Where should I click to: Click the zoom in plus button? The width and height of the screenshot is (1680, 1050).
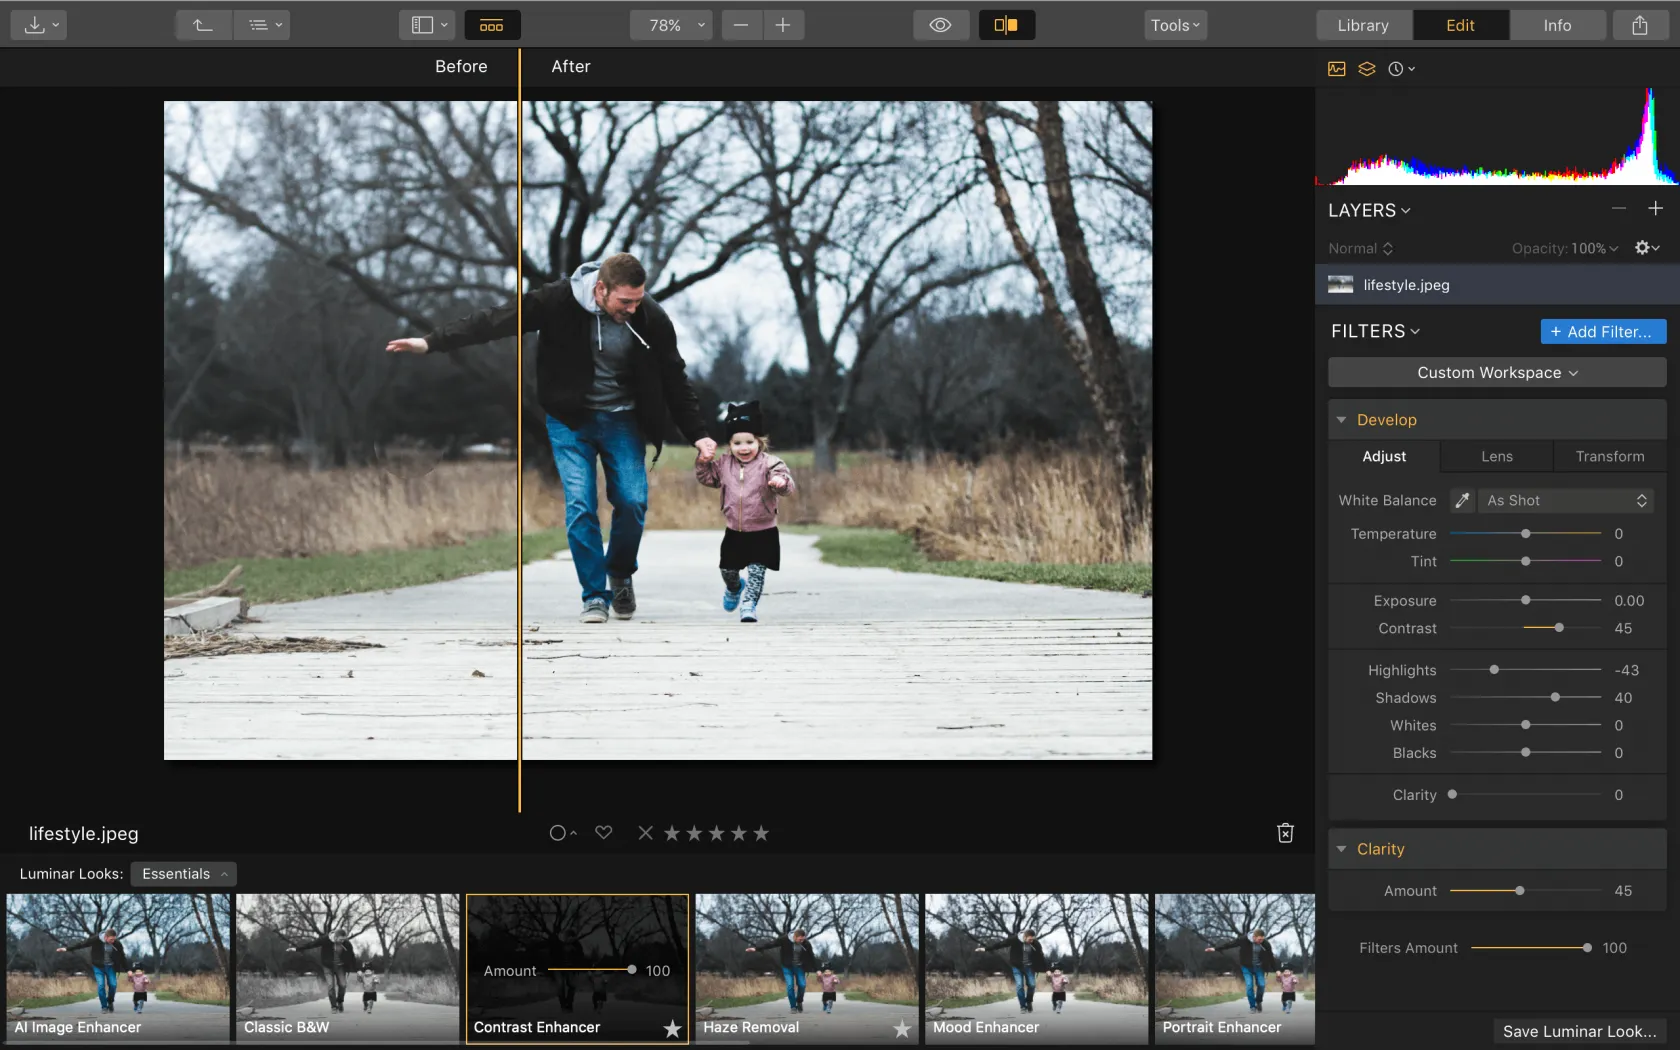(783, 25)
